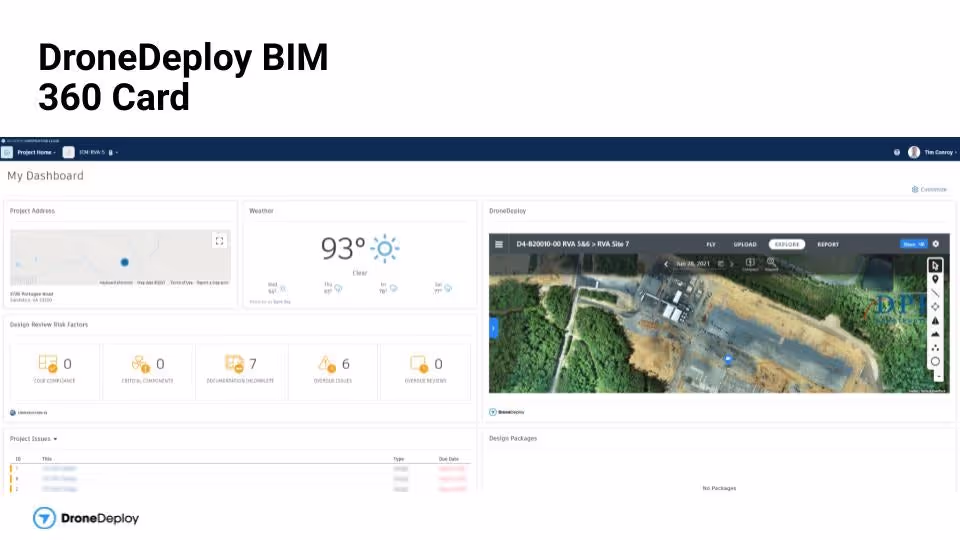
Task: Open the map date calendar picker
Action: tap(721, 264)
